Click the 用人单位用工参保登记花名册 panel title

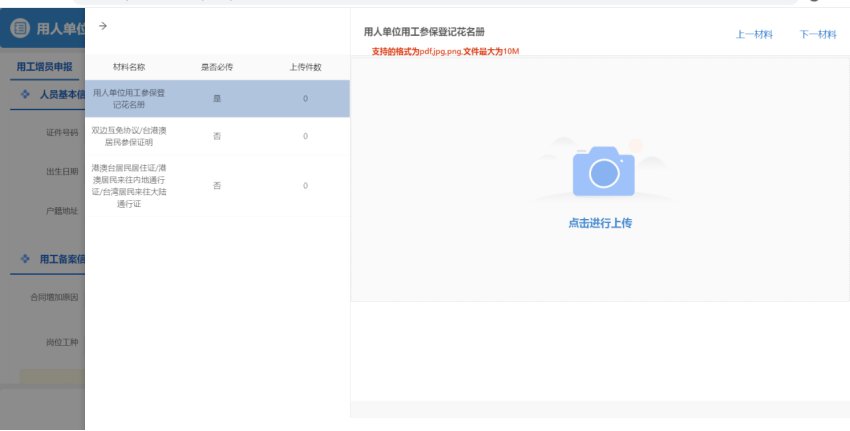pyautogui.click(x=424, y=32)
